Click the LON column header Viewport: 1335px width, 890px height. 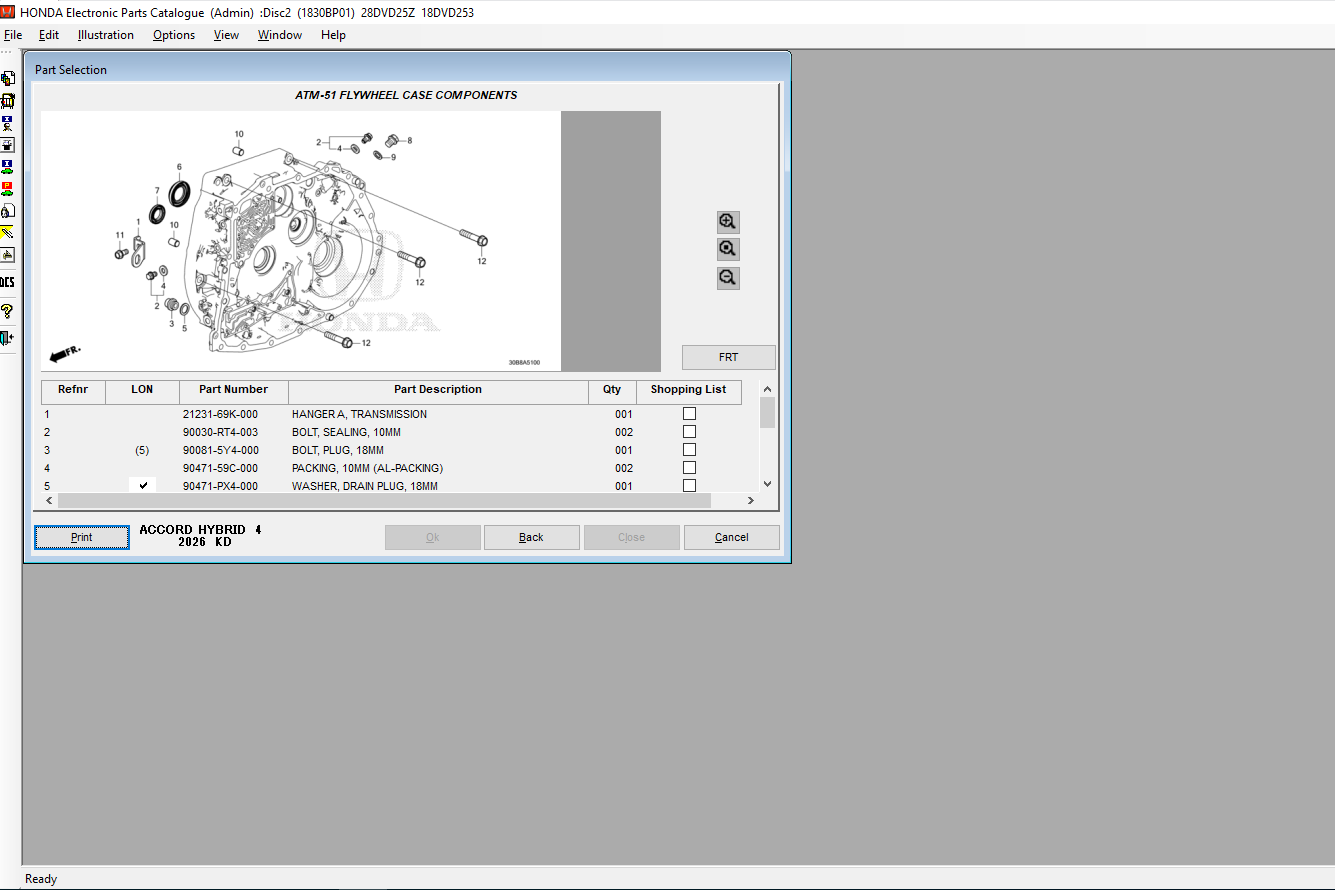point(142,390)
